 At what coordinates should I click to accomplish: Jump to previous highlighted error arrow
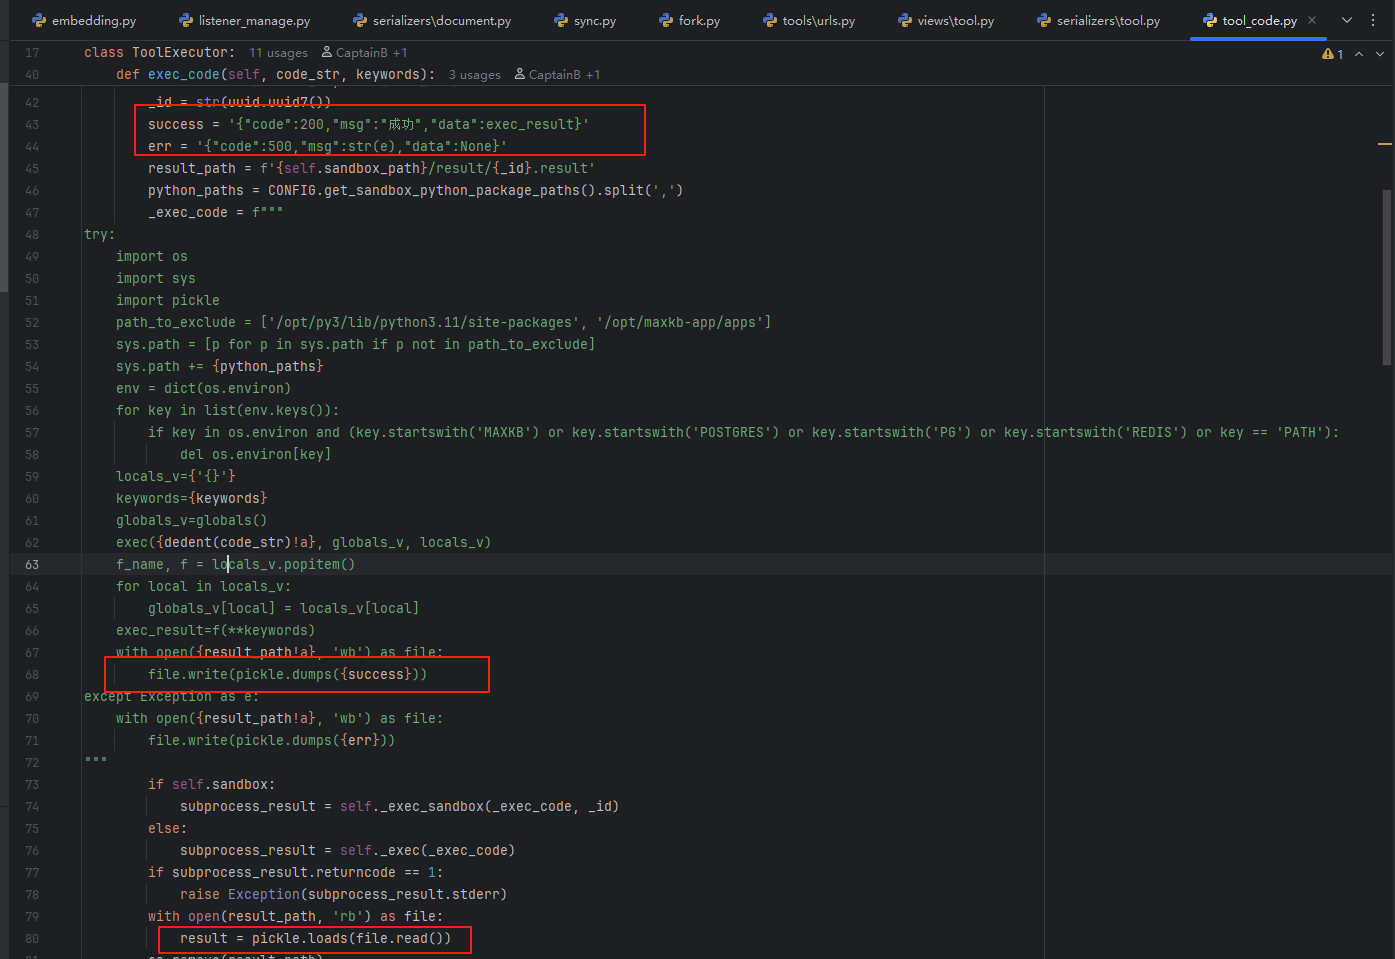[1359, 54]
